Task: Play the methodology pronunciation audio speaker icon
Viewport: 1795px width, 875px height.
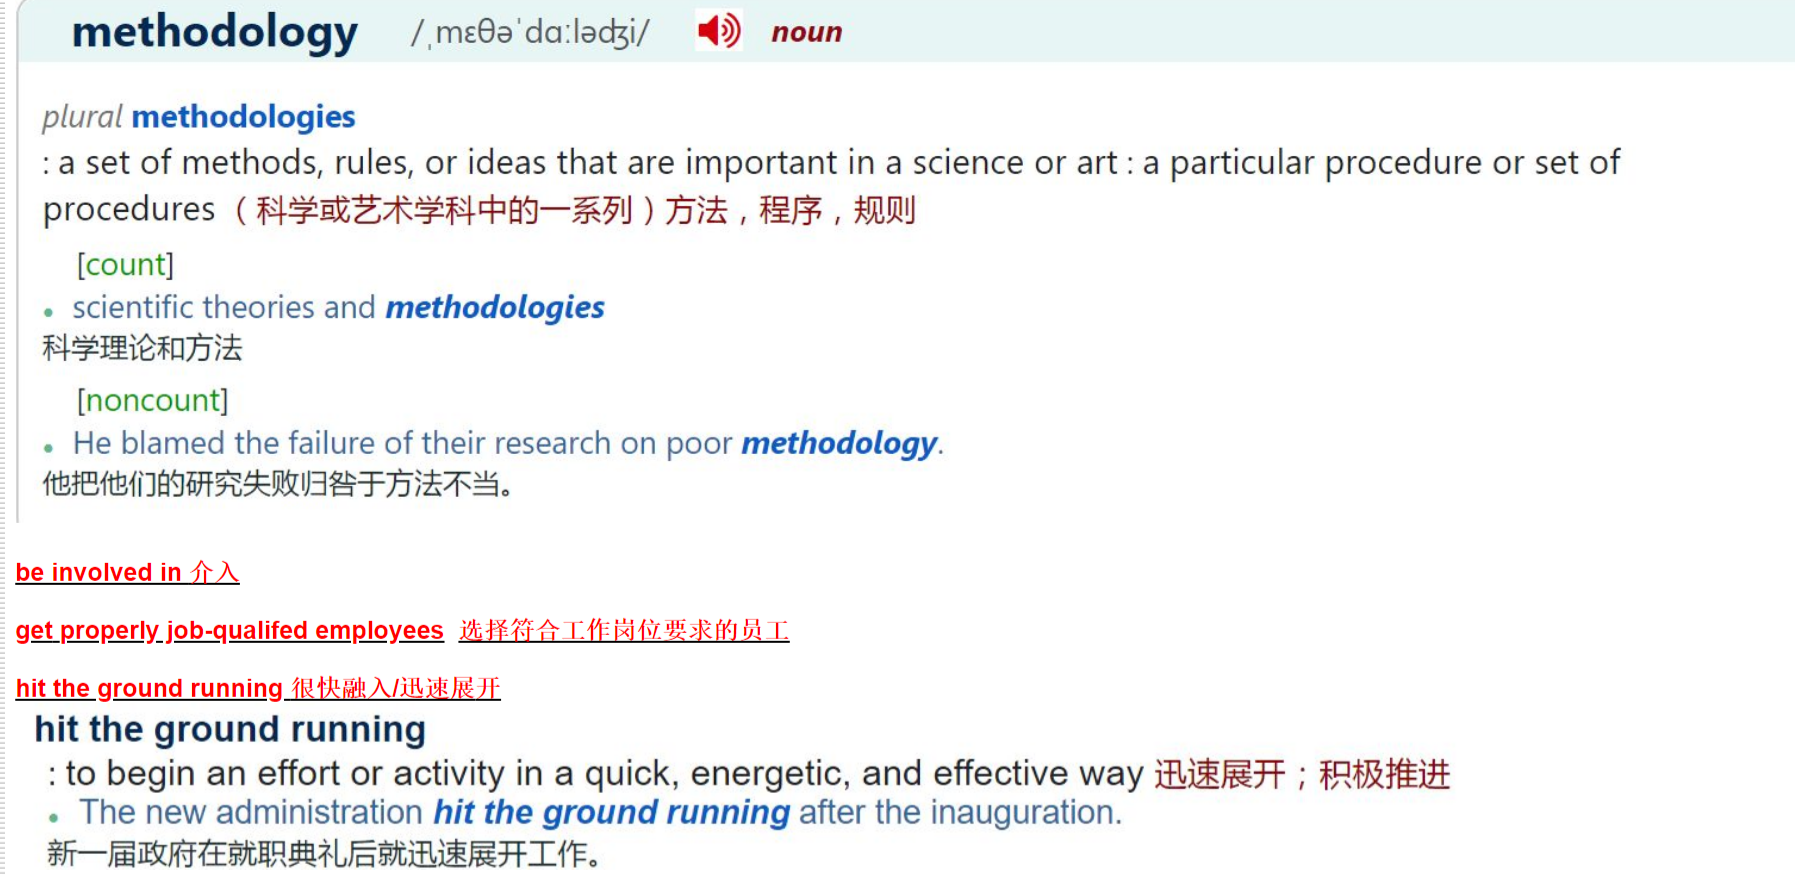Action: 719,31
